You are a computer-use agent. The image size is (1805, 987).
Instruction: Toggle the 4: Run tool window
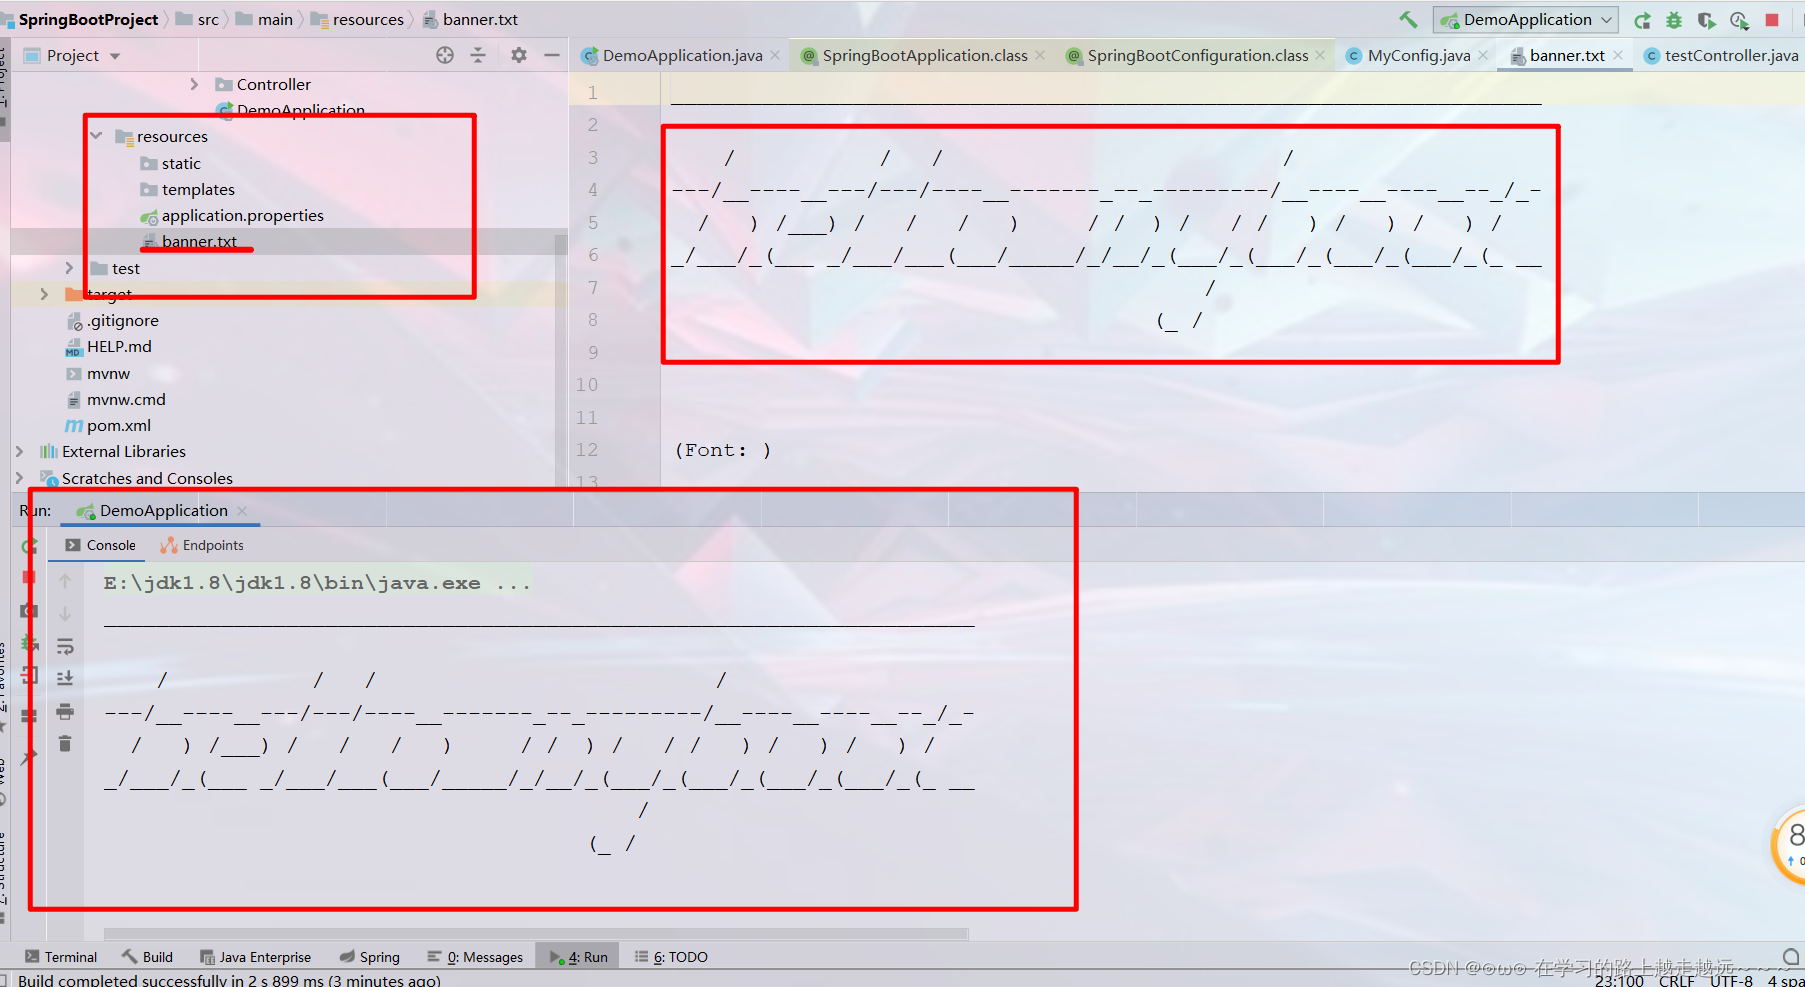pos(578,957)
